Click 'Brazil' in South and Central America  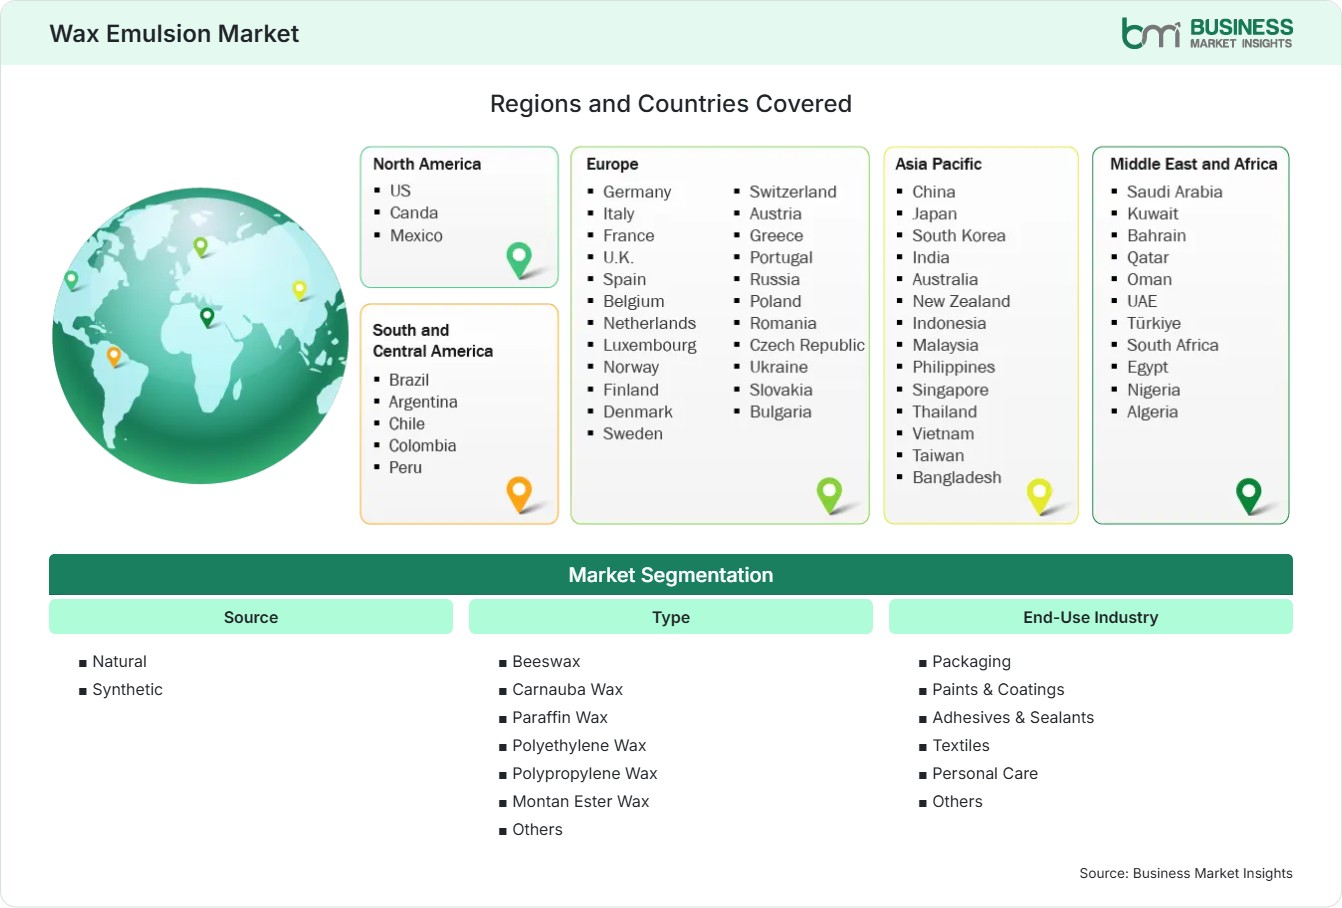[x=409, y=379]
